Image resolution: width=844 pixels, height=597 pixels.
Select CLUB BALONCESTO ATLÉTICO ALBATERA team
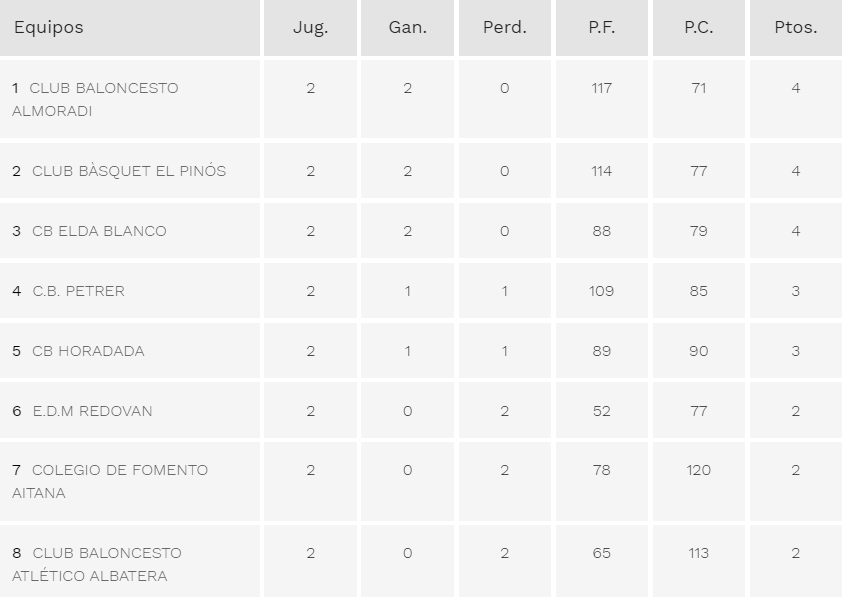[x=97, y=564]
